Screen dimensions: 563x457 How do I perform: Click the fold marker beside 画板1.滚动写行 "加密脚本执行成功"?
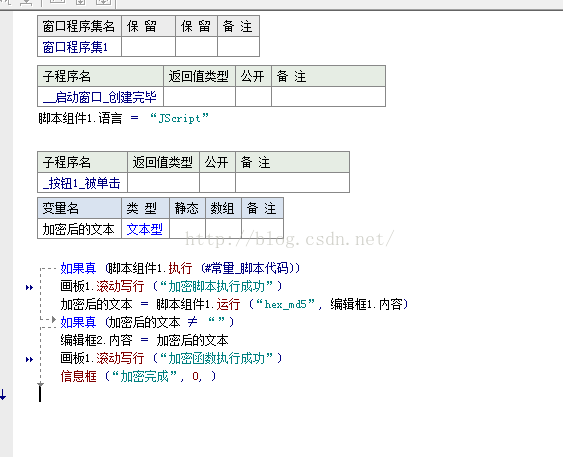coord(29,287)
